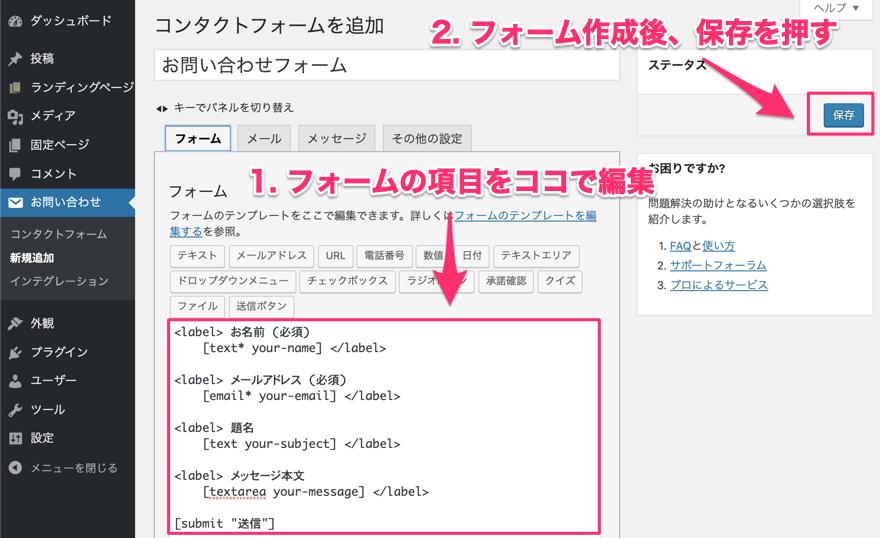Open the サポートフォーラム link
880x538 pixels.
coord(718,265)
